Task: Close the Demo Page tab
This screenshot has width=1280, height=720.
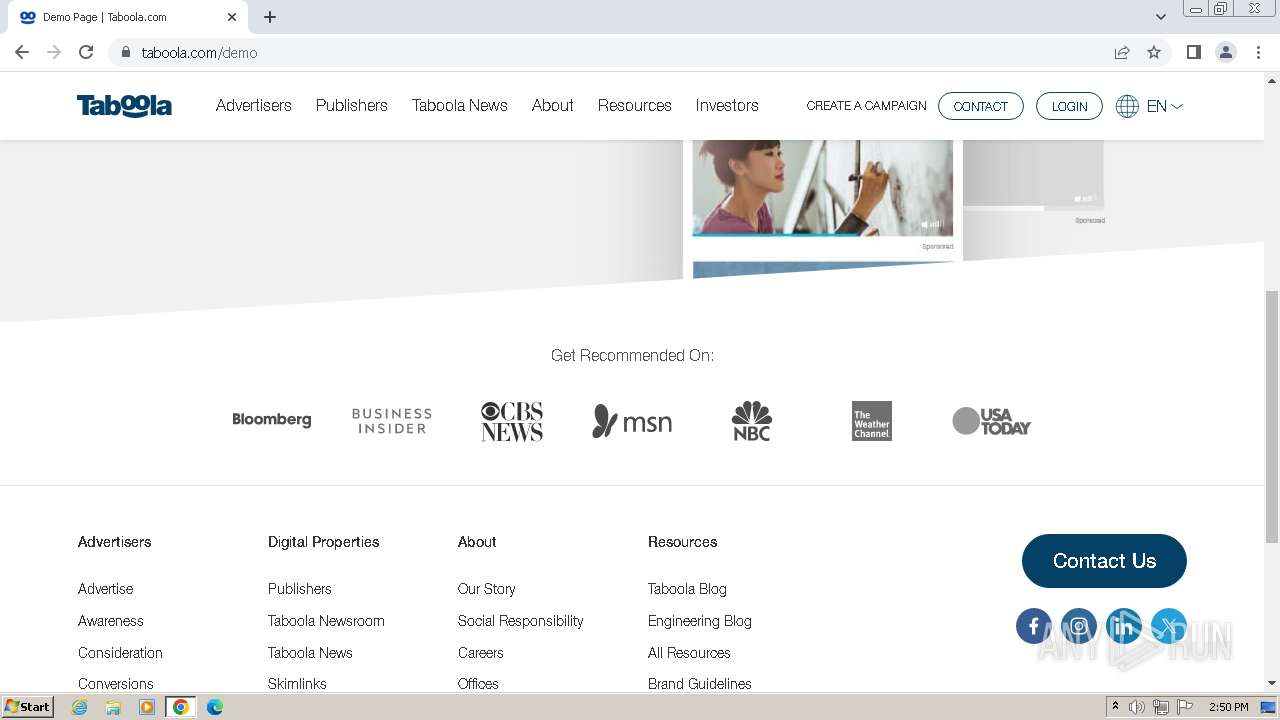Action: [232, 17]
